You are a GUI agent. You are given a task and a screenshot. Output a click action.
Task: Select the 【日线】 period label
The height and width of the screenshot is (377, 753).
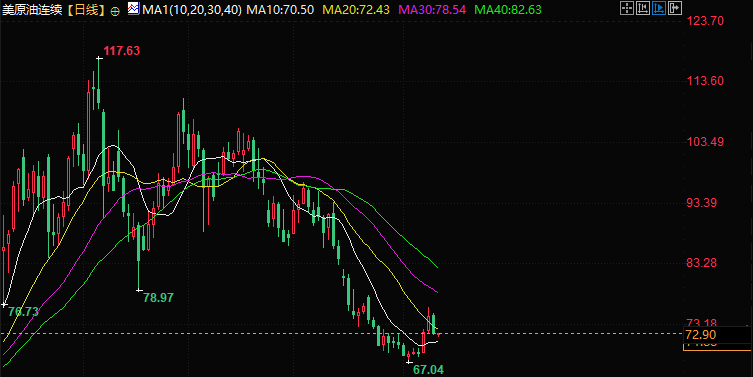pos(85,10)
